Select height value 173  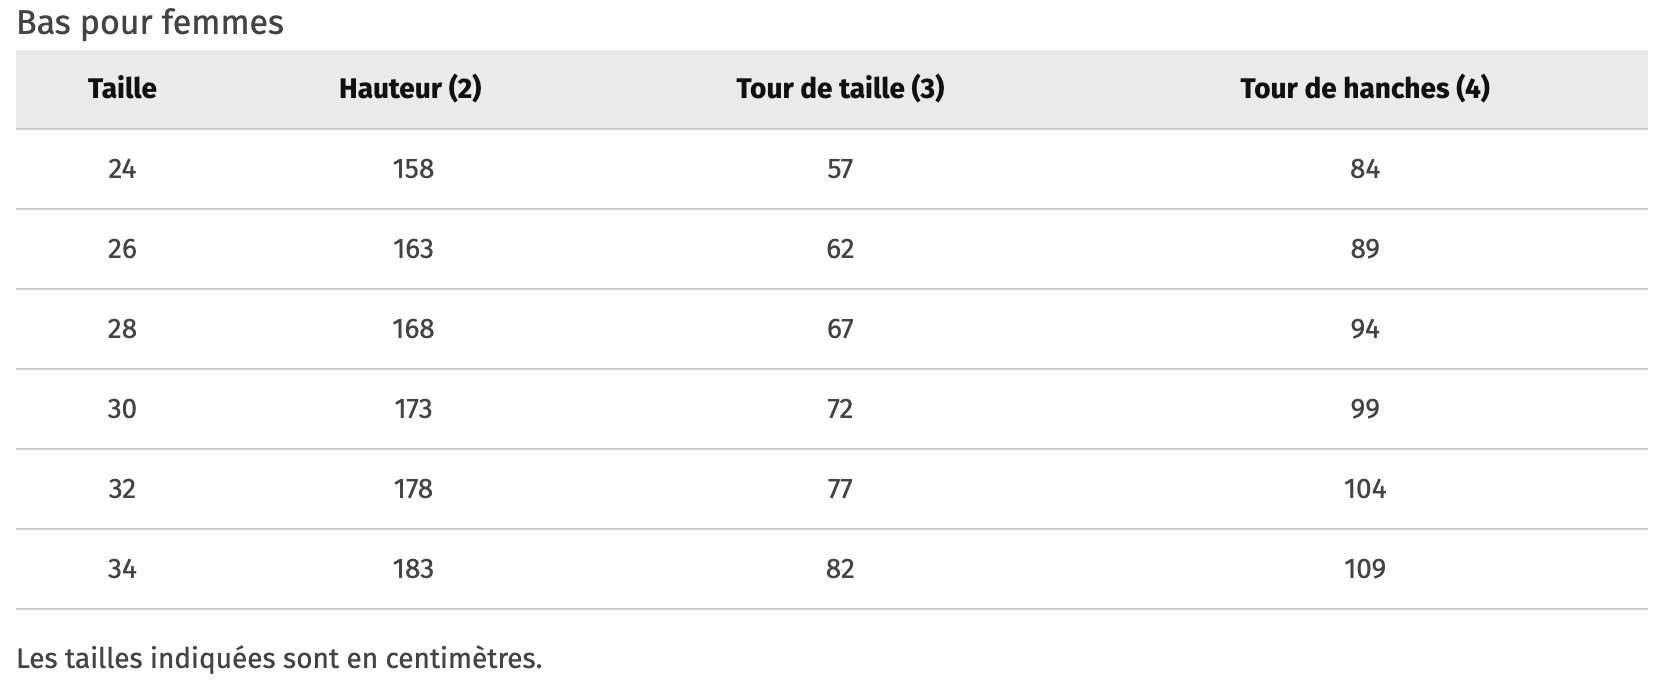pyautogui.click(x=413, y=409)
